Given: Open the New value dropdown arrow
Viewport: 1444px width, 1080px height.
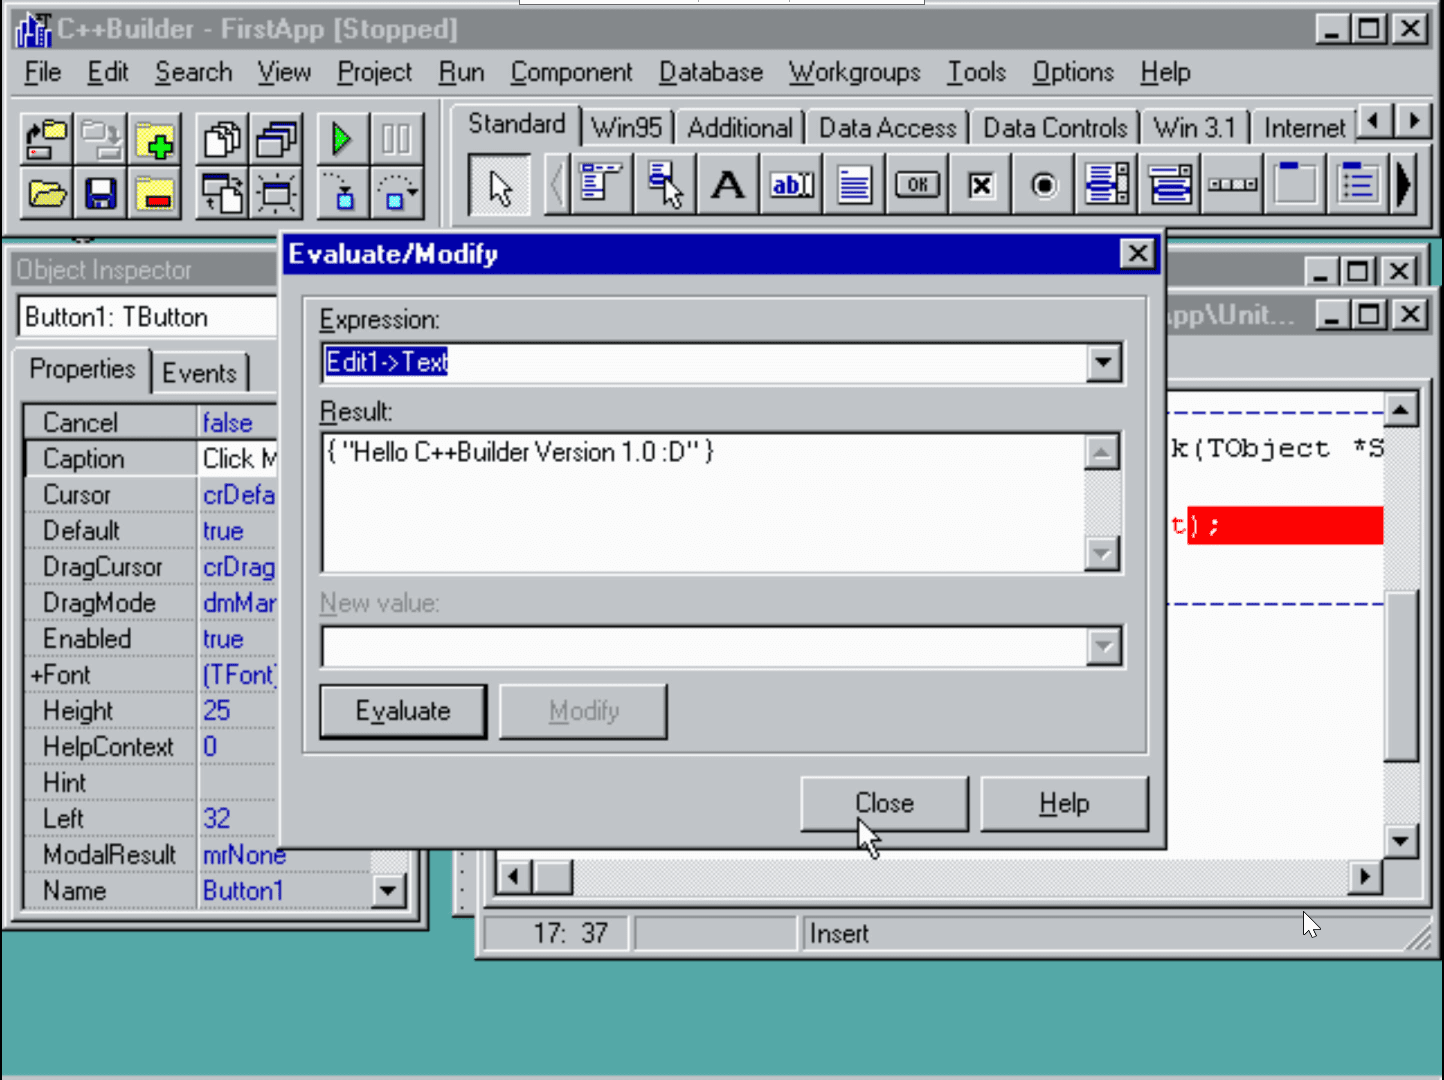Looking at the screenshot, I should point(1103,646).
